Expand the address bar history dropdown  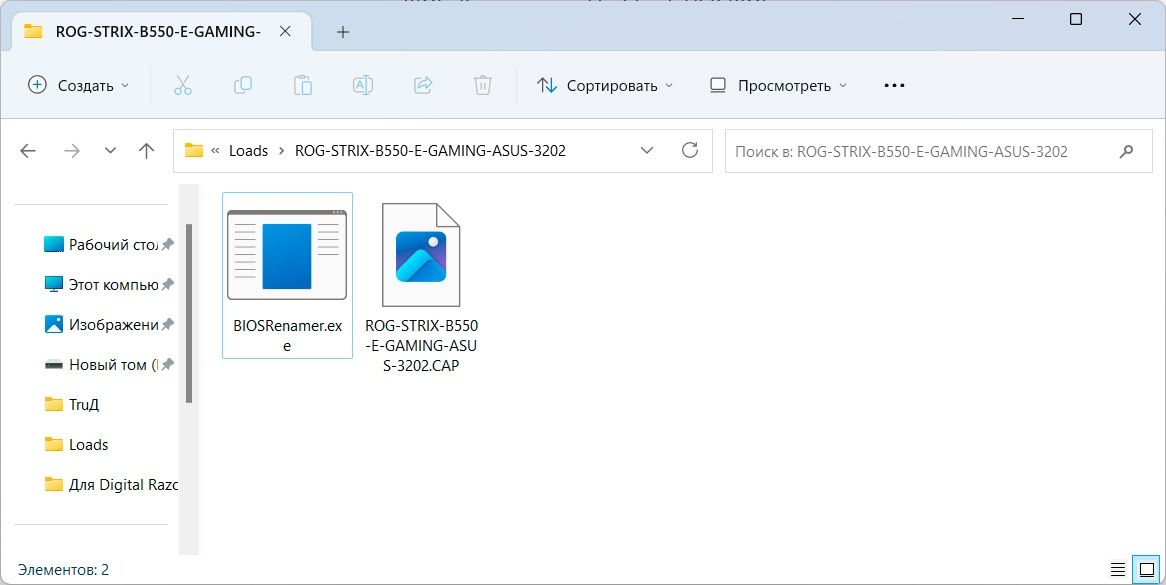pos(647,151)
